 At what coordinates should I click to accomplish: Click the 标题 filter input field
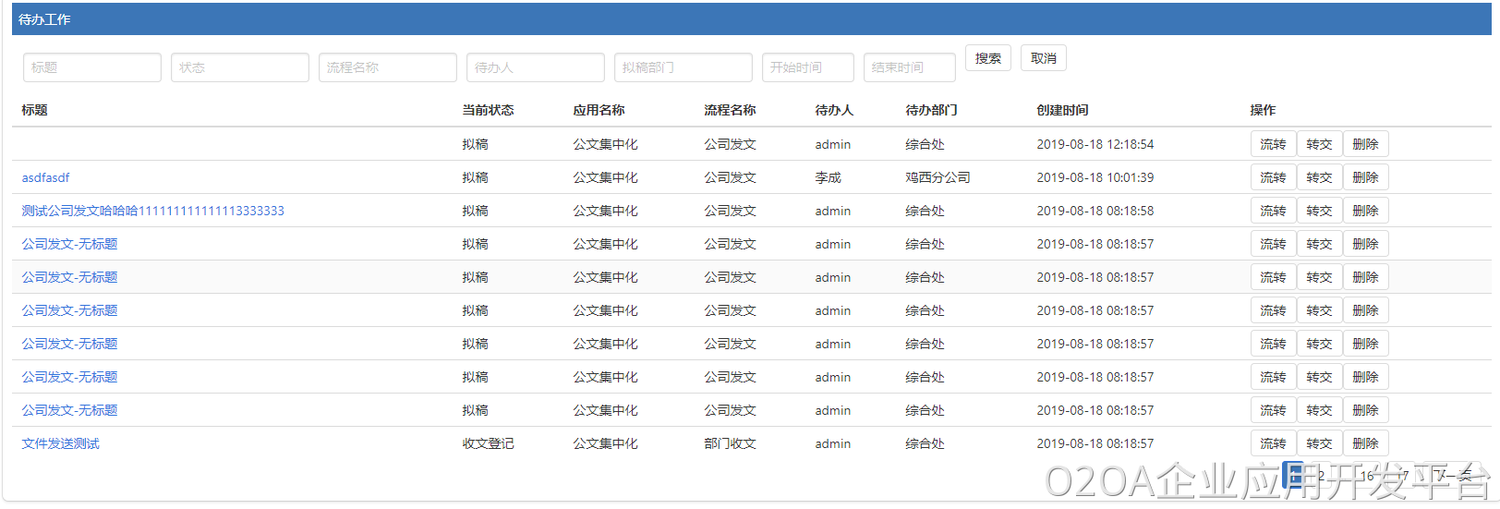[x=92, y=68]
